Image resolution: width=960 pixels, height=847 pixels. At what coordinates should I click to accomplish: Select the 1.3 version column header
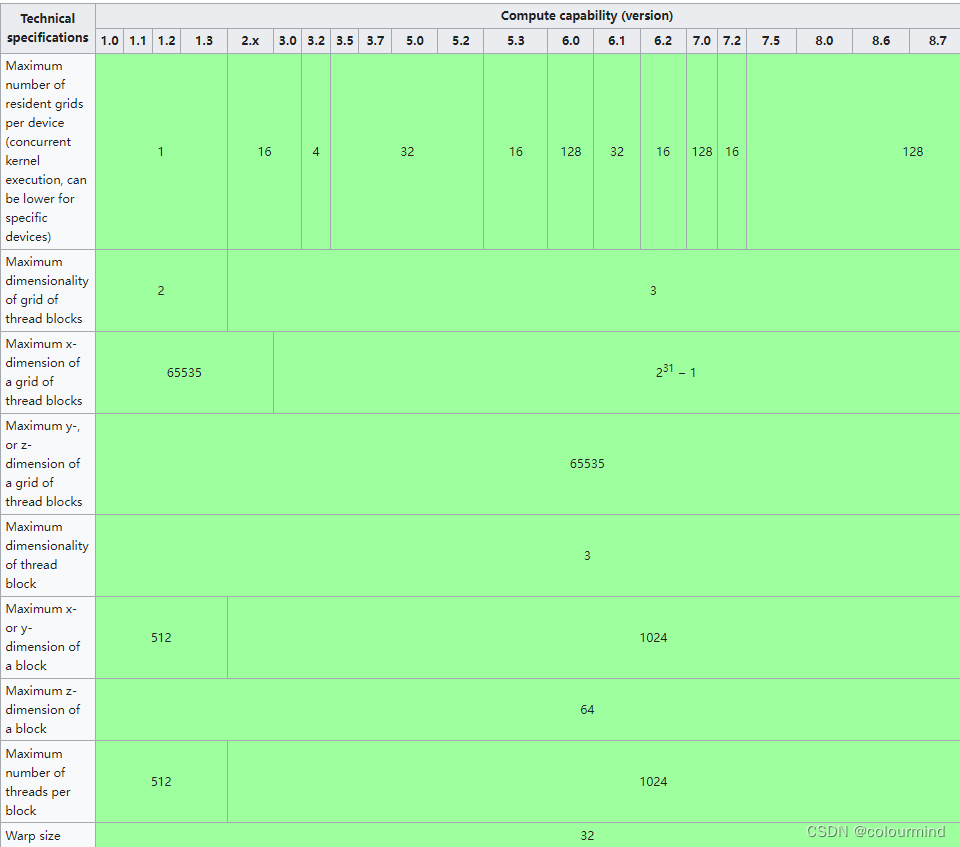204,41
